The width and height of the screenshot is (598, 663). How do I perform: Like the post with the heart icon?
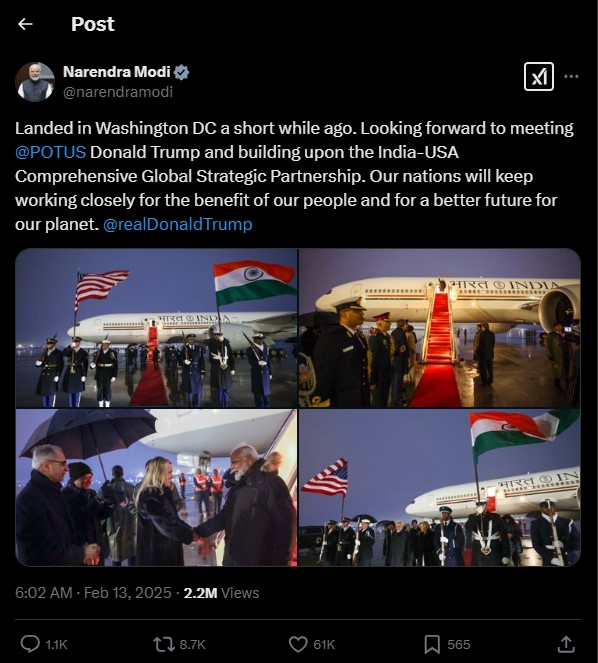tap(298, 644)
